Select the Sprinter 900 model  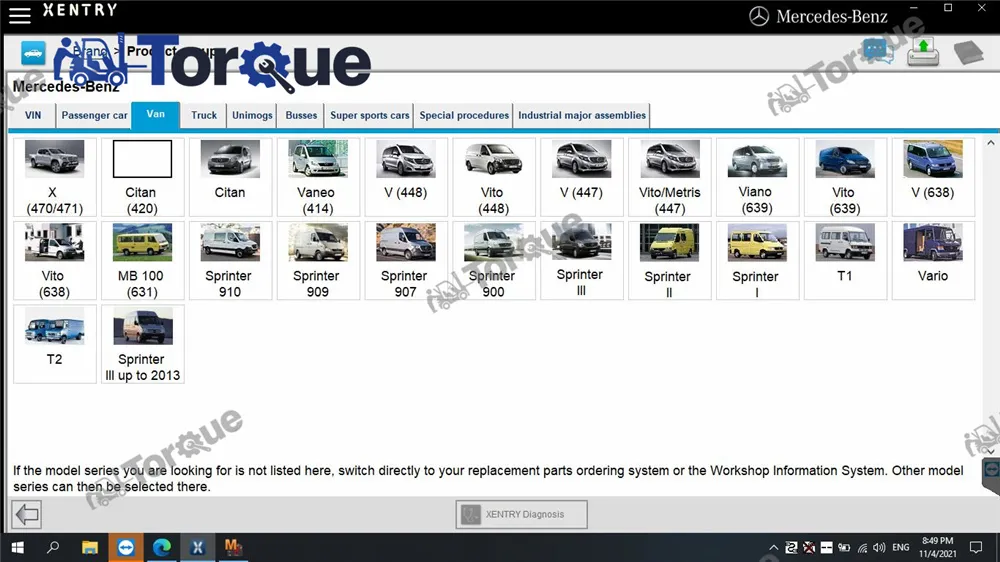[494, 260]
